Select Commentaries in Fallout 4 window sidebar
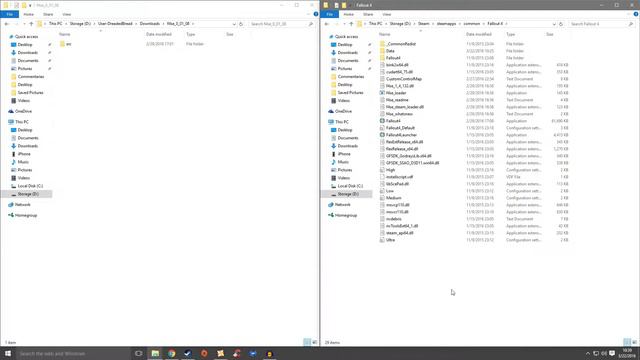This screenshot has height=360, width=640. point(351,77)
